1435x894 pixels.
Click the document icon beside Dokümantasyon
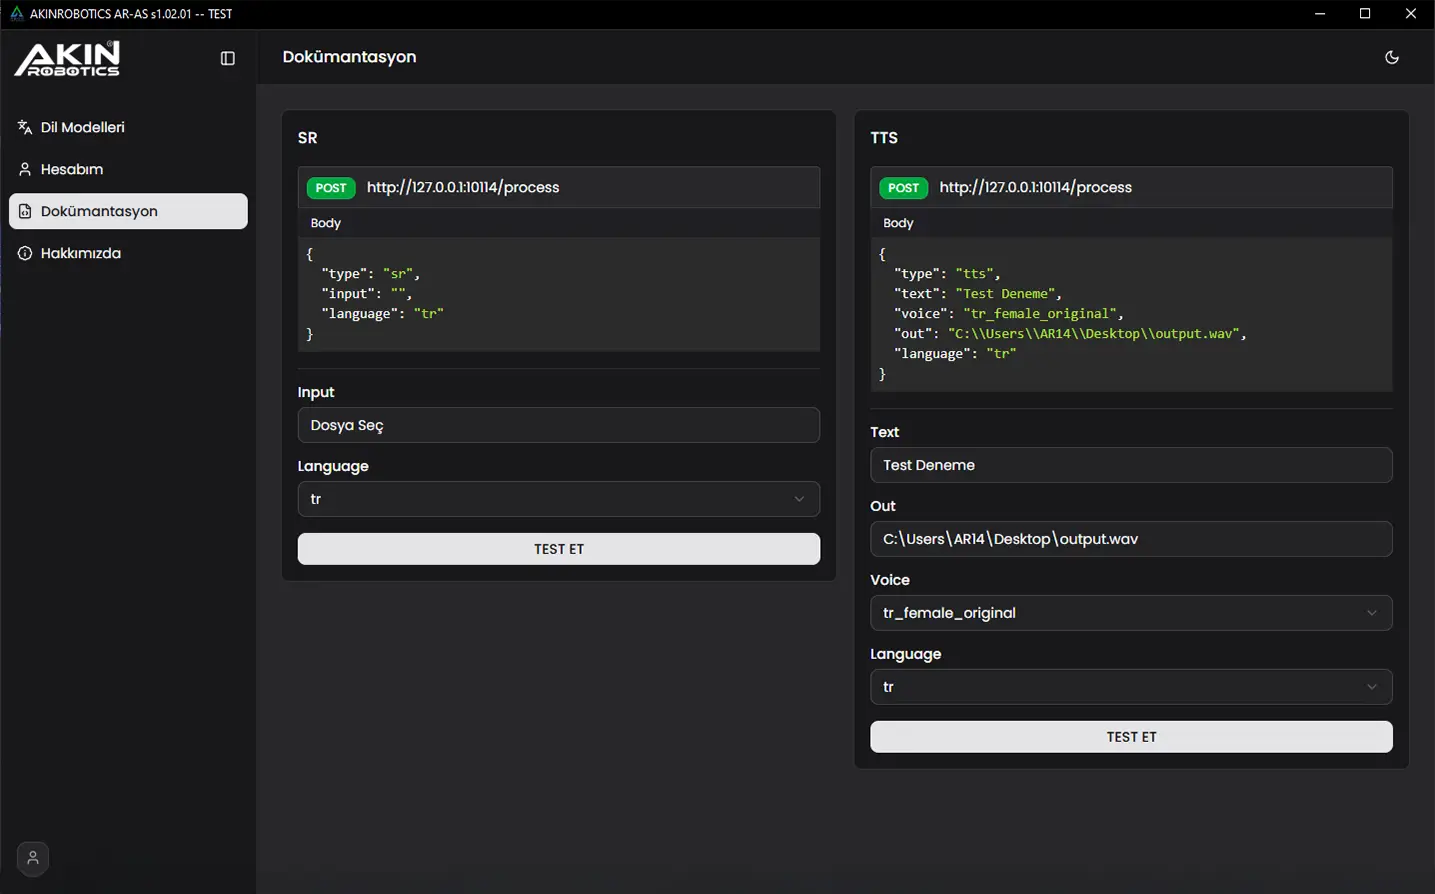pos(25,211)
